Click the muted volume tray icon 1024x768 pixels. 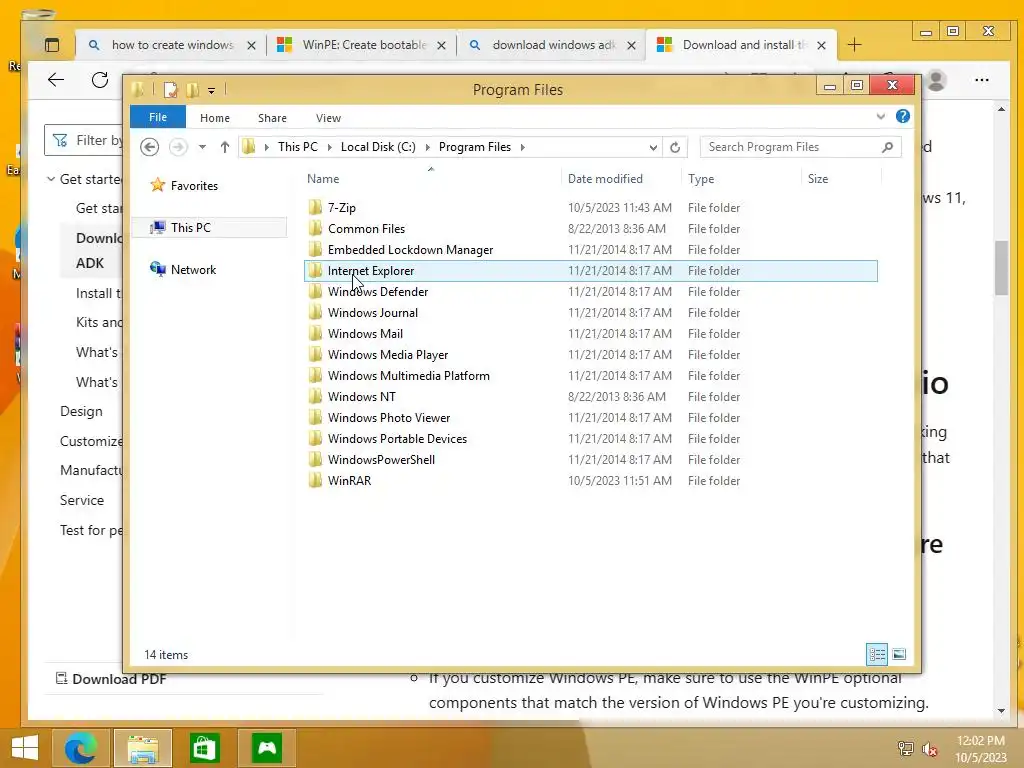pos(930,749)
